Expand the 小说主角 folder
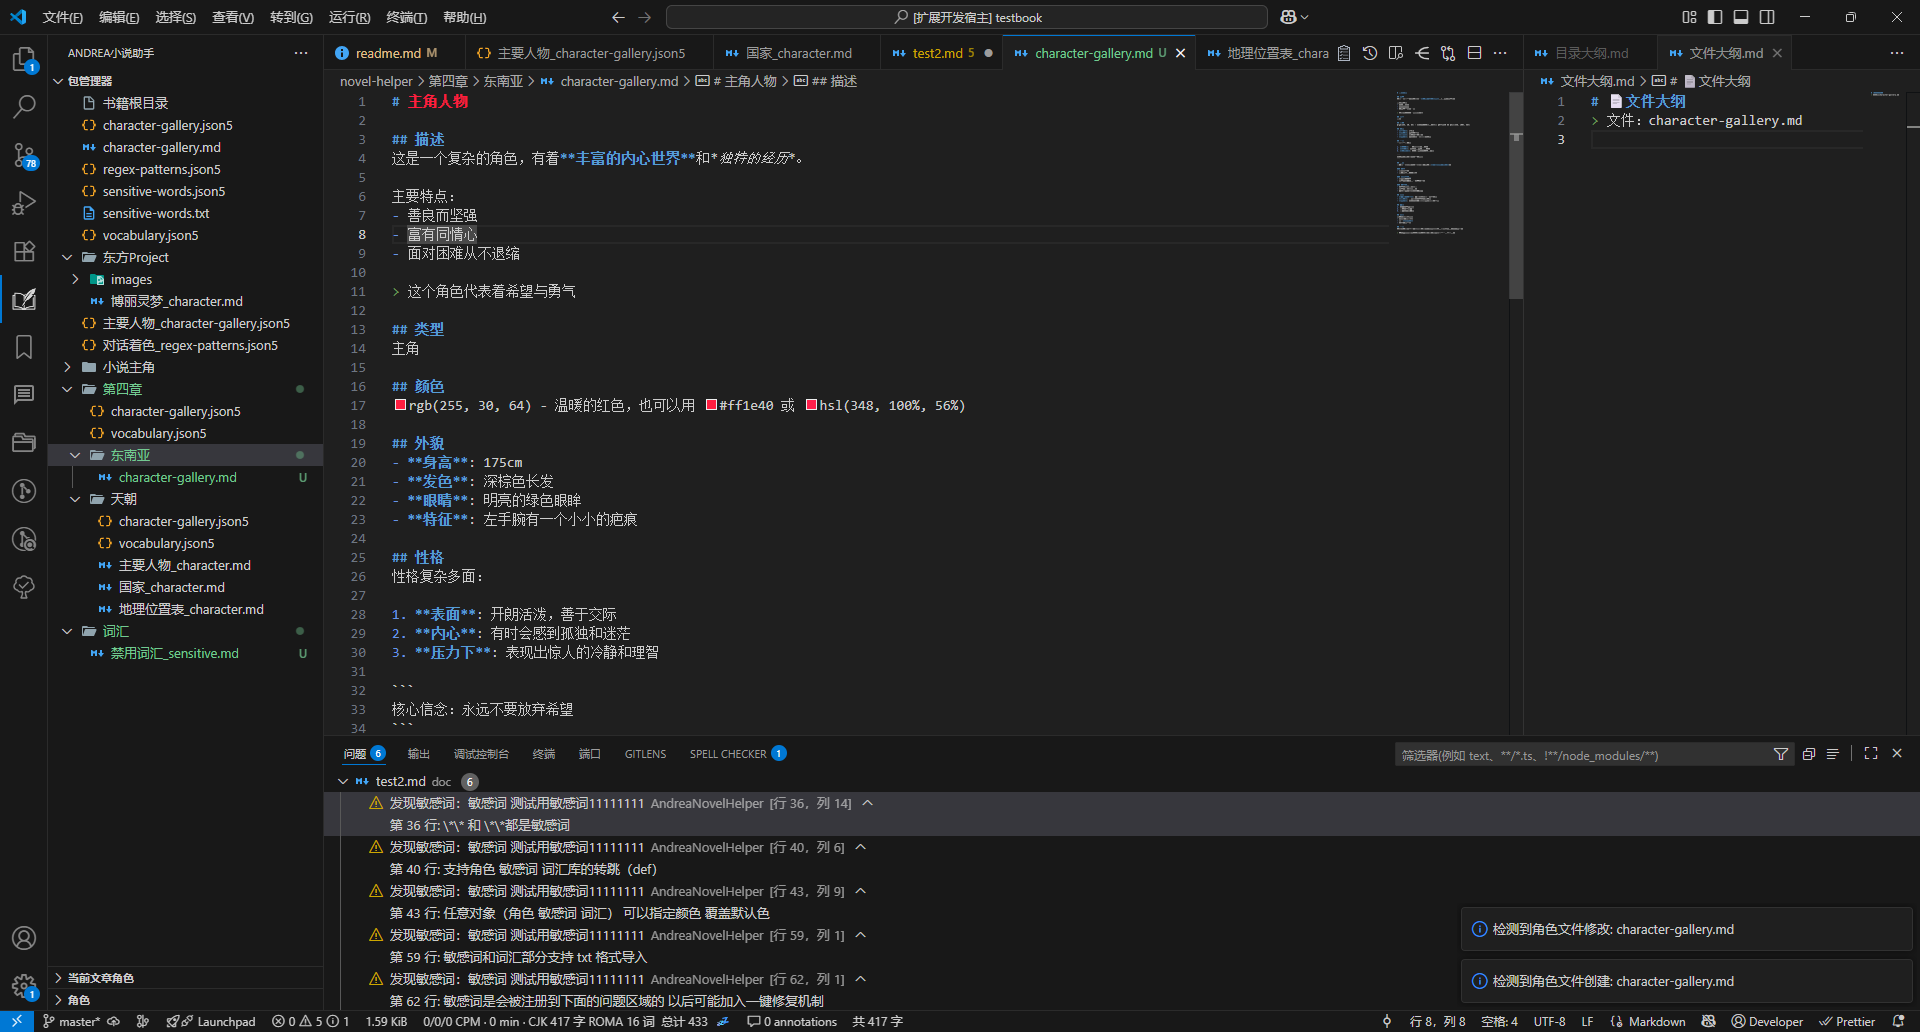The image size is (1920, 1032). [x=67, y=367]
